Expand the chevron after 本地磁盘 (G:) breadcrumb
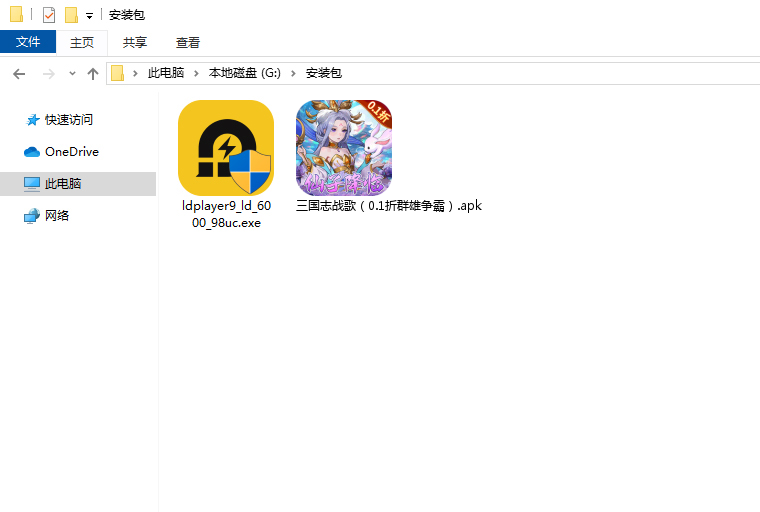Screen dimensions: 760x512 click(296, 74)
